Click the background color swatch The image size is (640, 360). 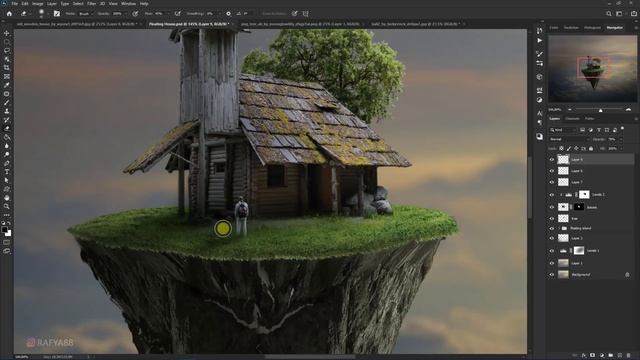[8, 233]
